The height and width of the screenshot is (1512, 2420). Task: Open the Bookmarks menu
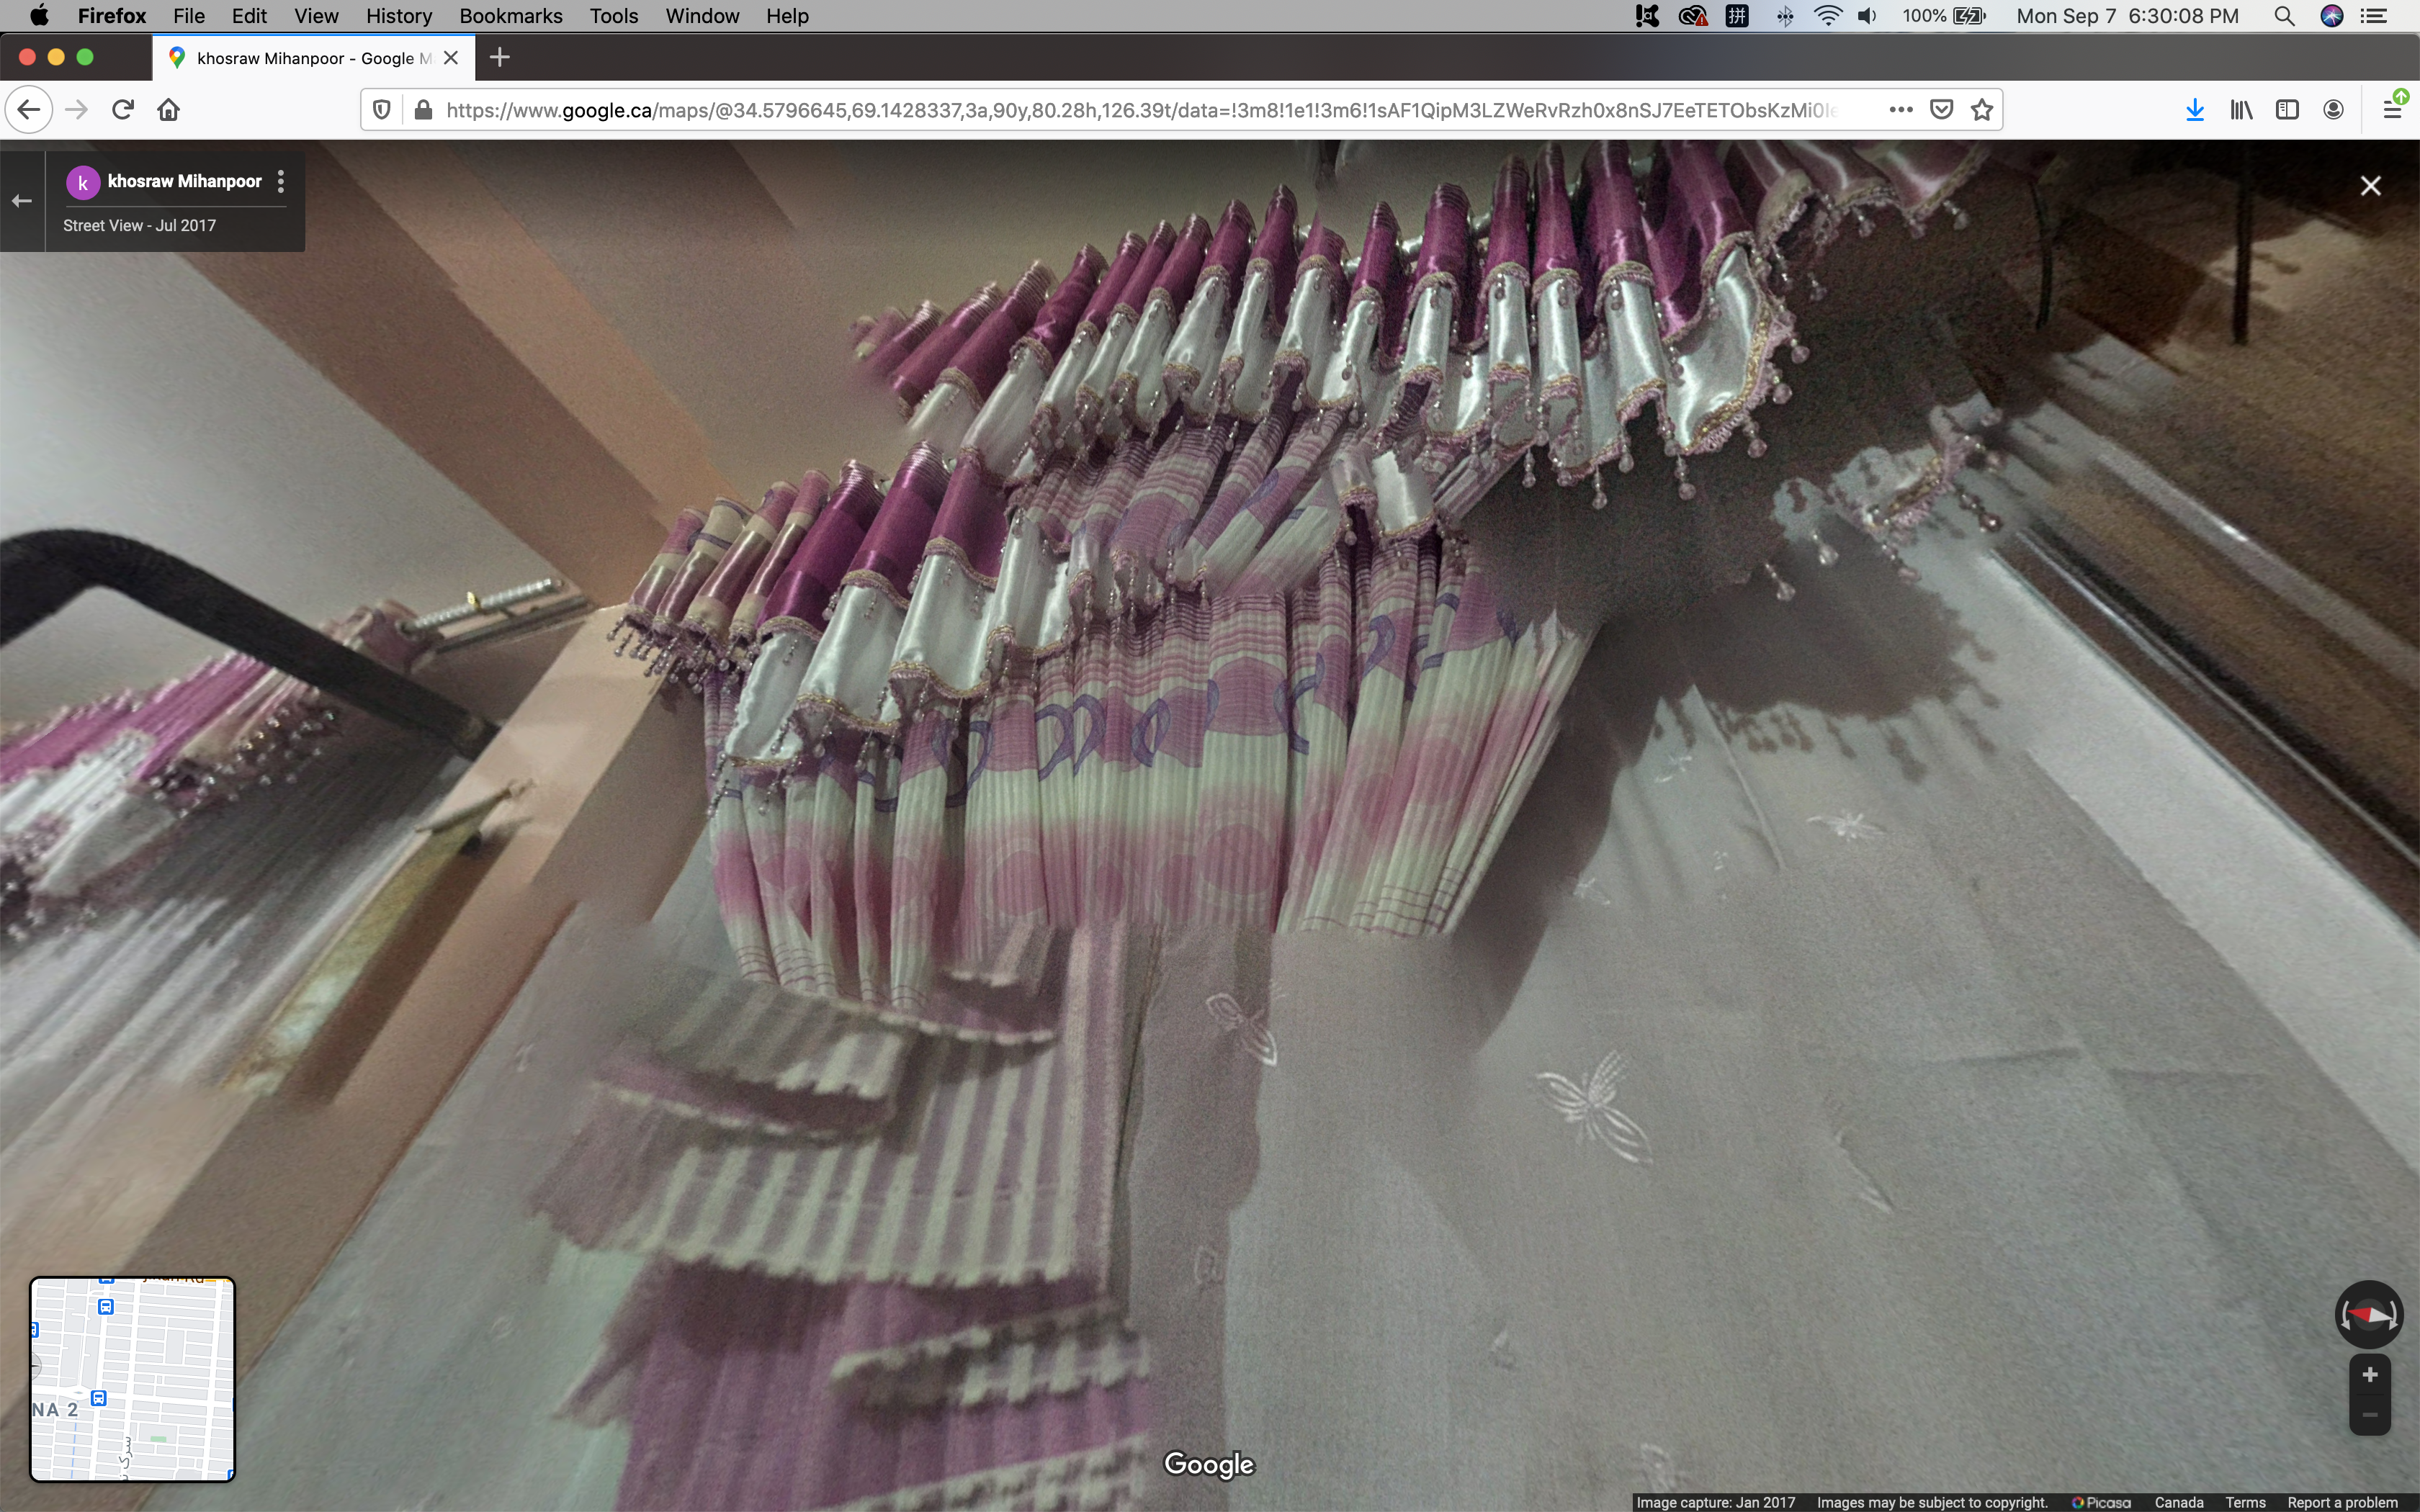[510, 16]
